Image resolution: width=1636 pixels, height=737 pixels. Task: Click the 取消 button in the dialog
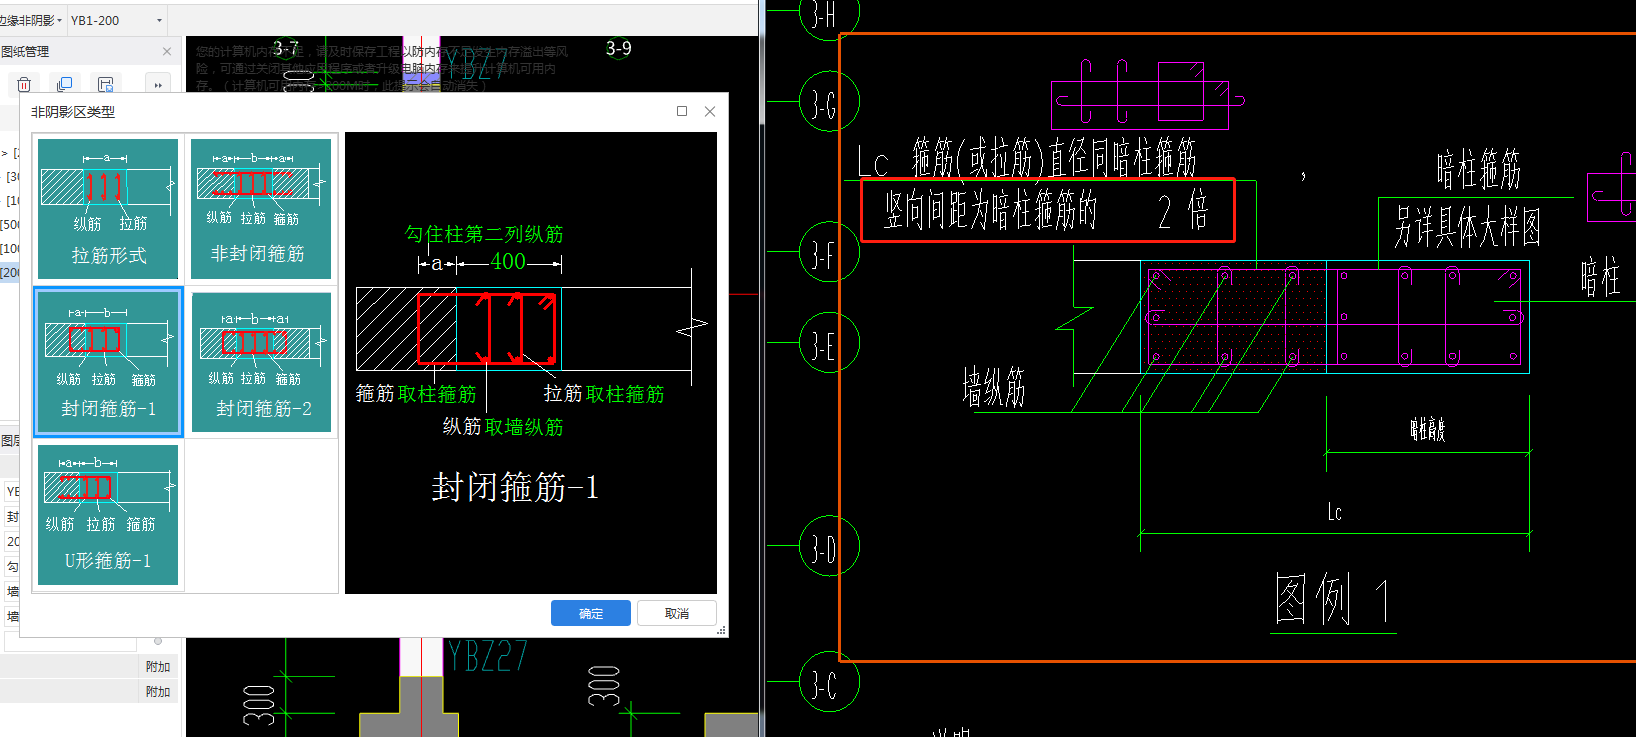coord(677,613)
